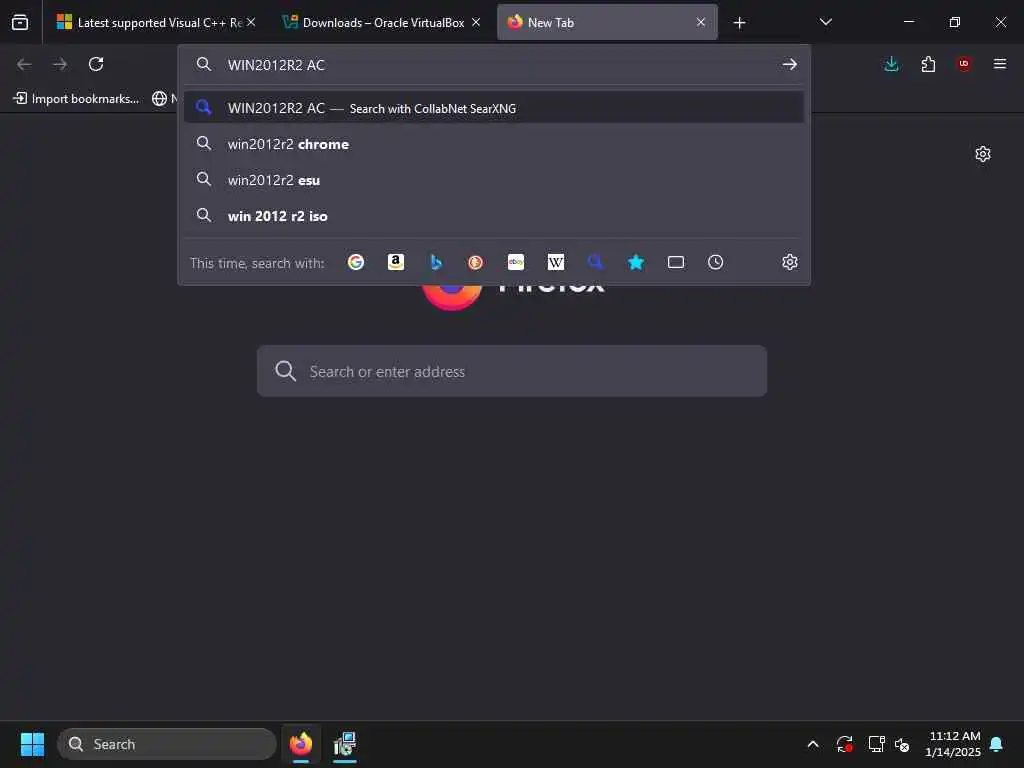Search with Amazon one-off engine icon

[x=396, y=262]
